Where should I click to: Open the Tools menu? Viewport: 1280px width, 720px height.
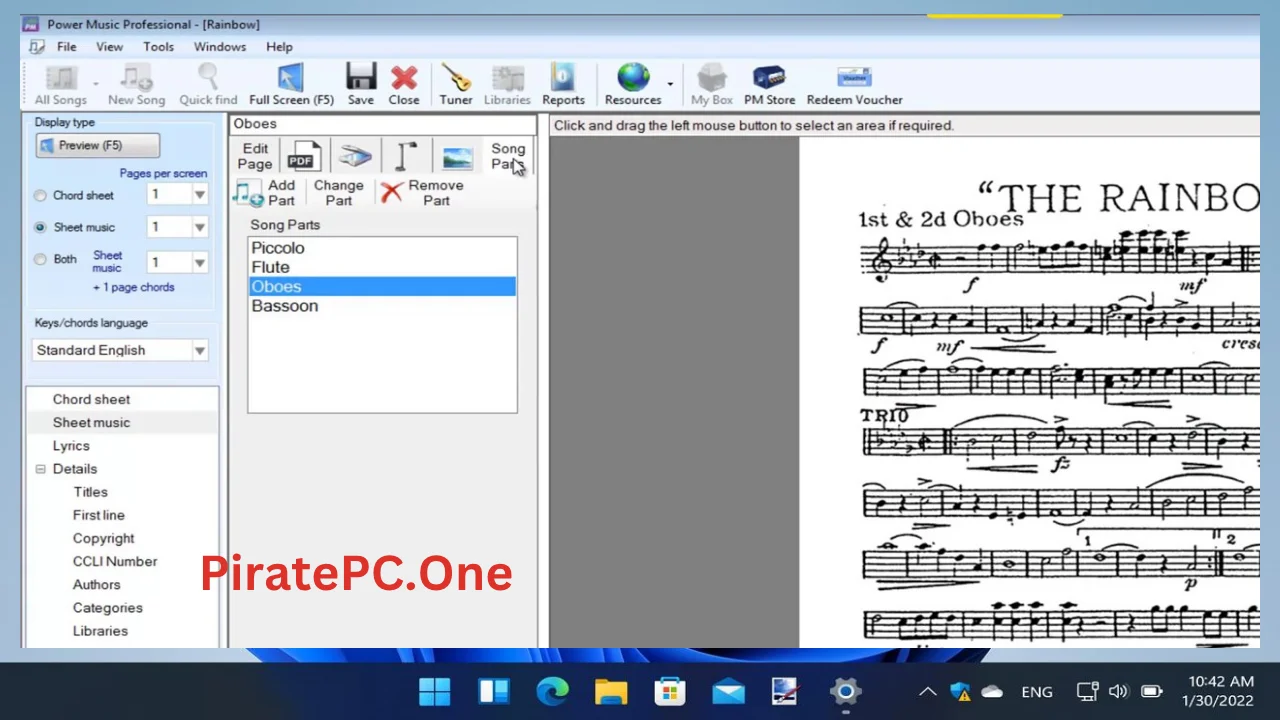click(158, 47)
